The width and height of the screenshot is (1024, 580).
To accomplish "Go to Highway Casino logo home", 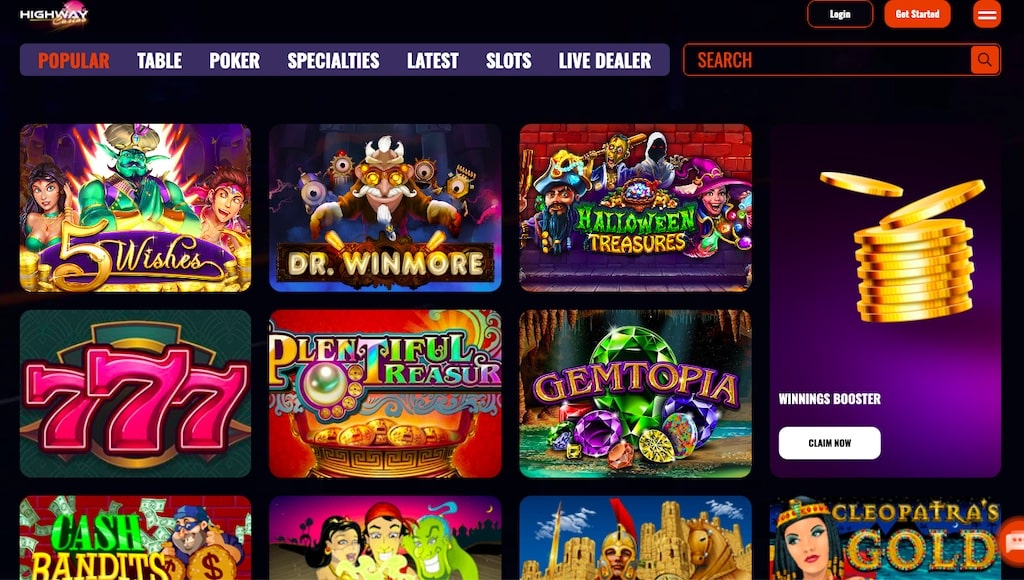I will point(54,14).
